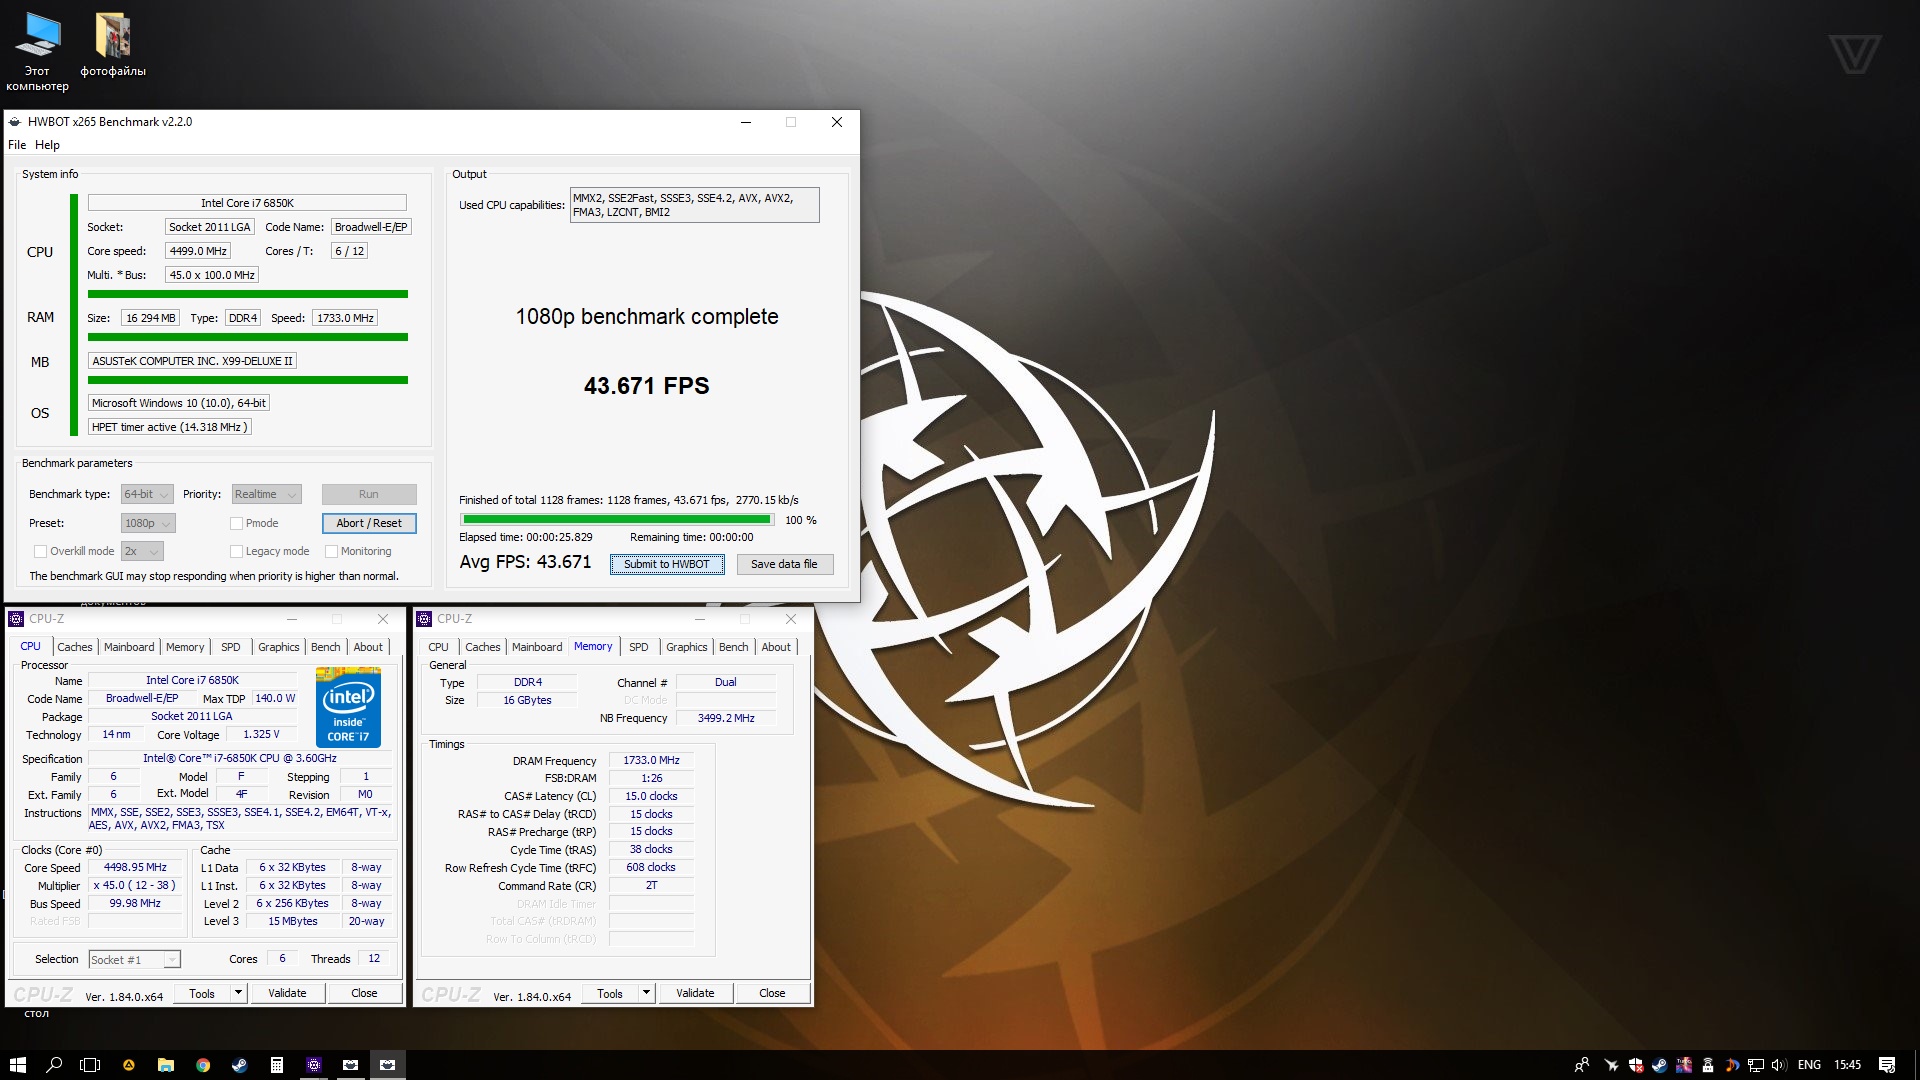Click the Intel inside Core i7 logo
The height and width of the screenshot is (1080, 1920).
[348, 707]
